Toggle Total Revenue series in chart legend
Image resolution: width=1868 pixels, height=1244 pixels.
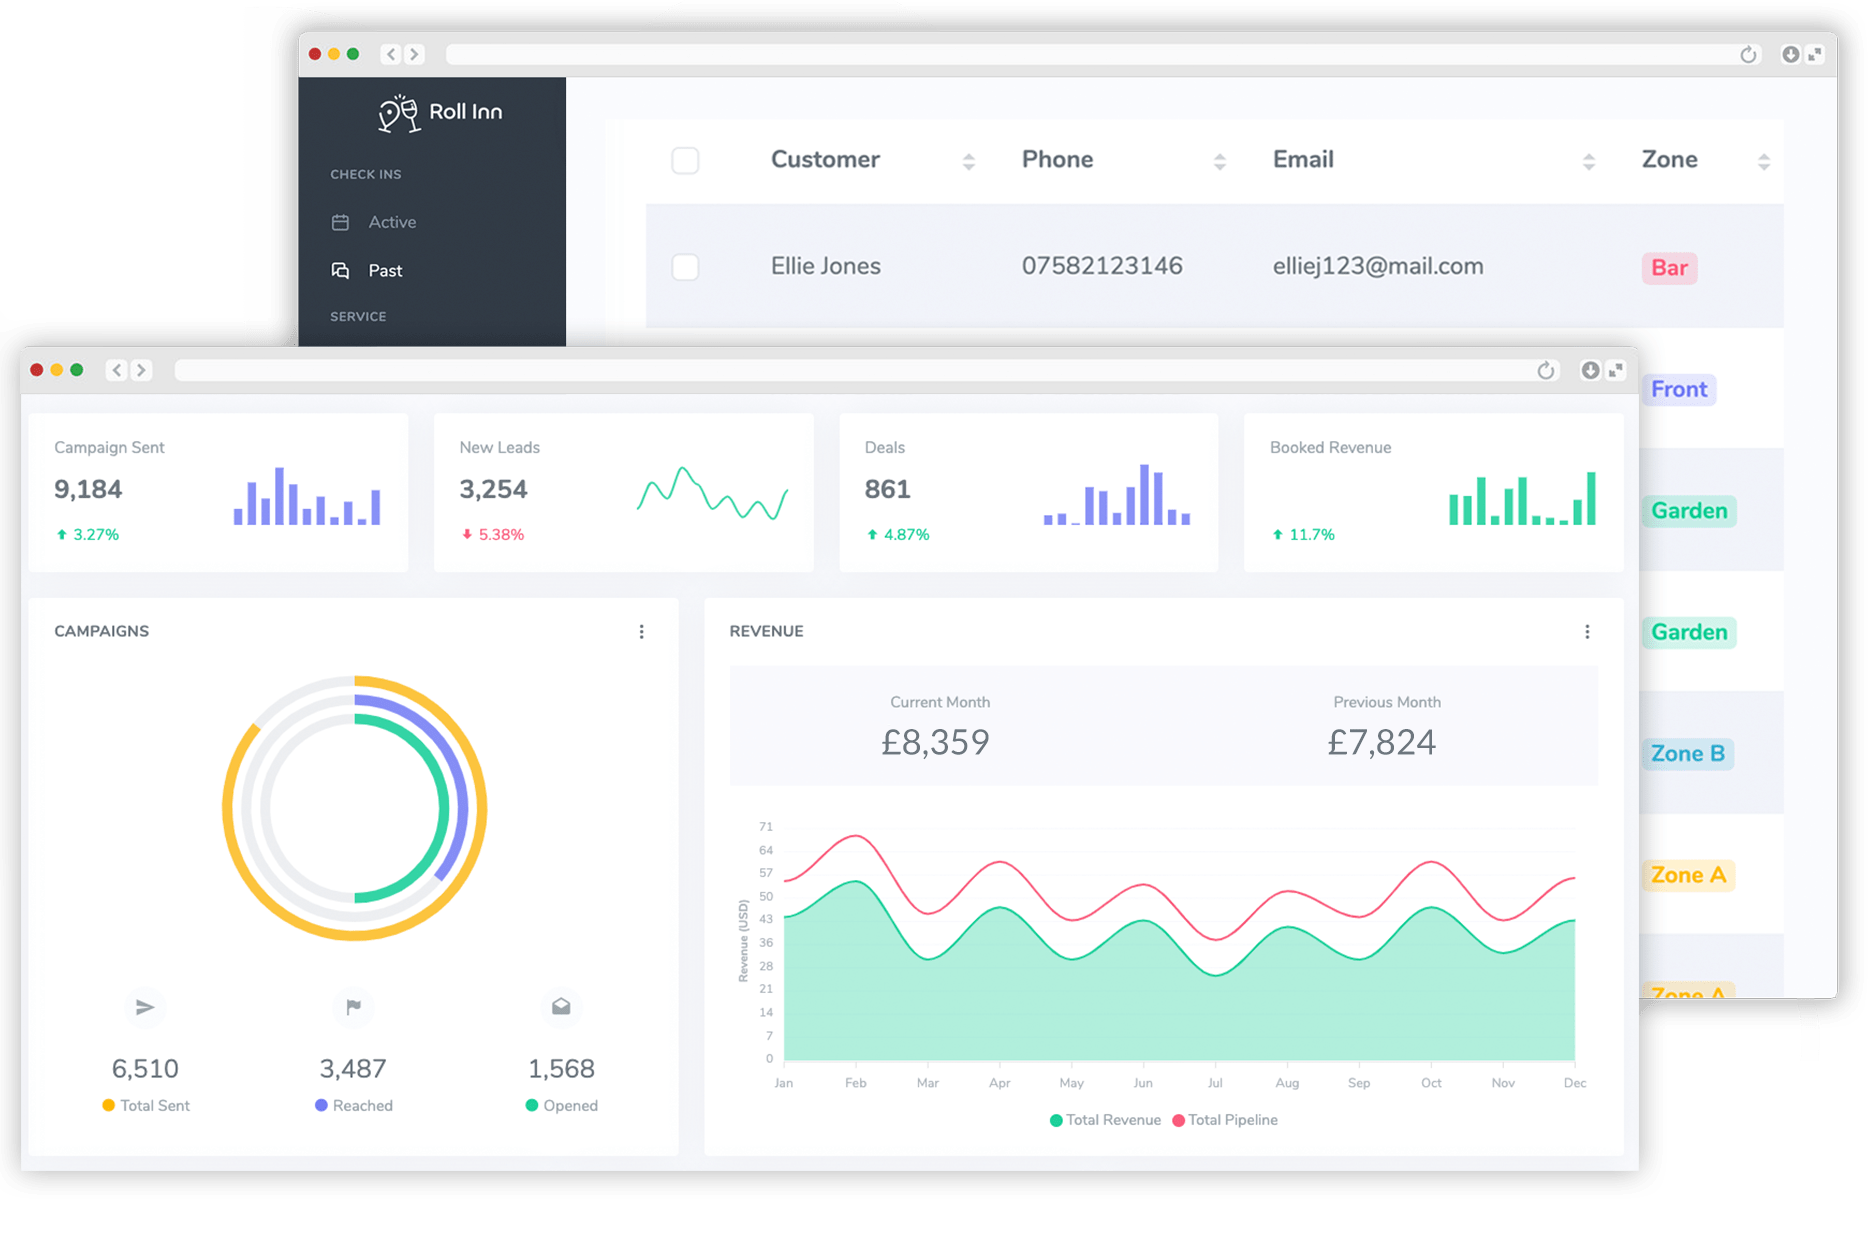click(x=1105, y=1120)
